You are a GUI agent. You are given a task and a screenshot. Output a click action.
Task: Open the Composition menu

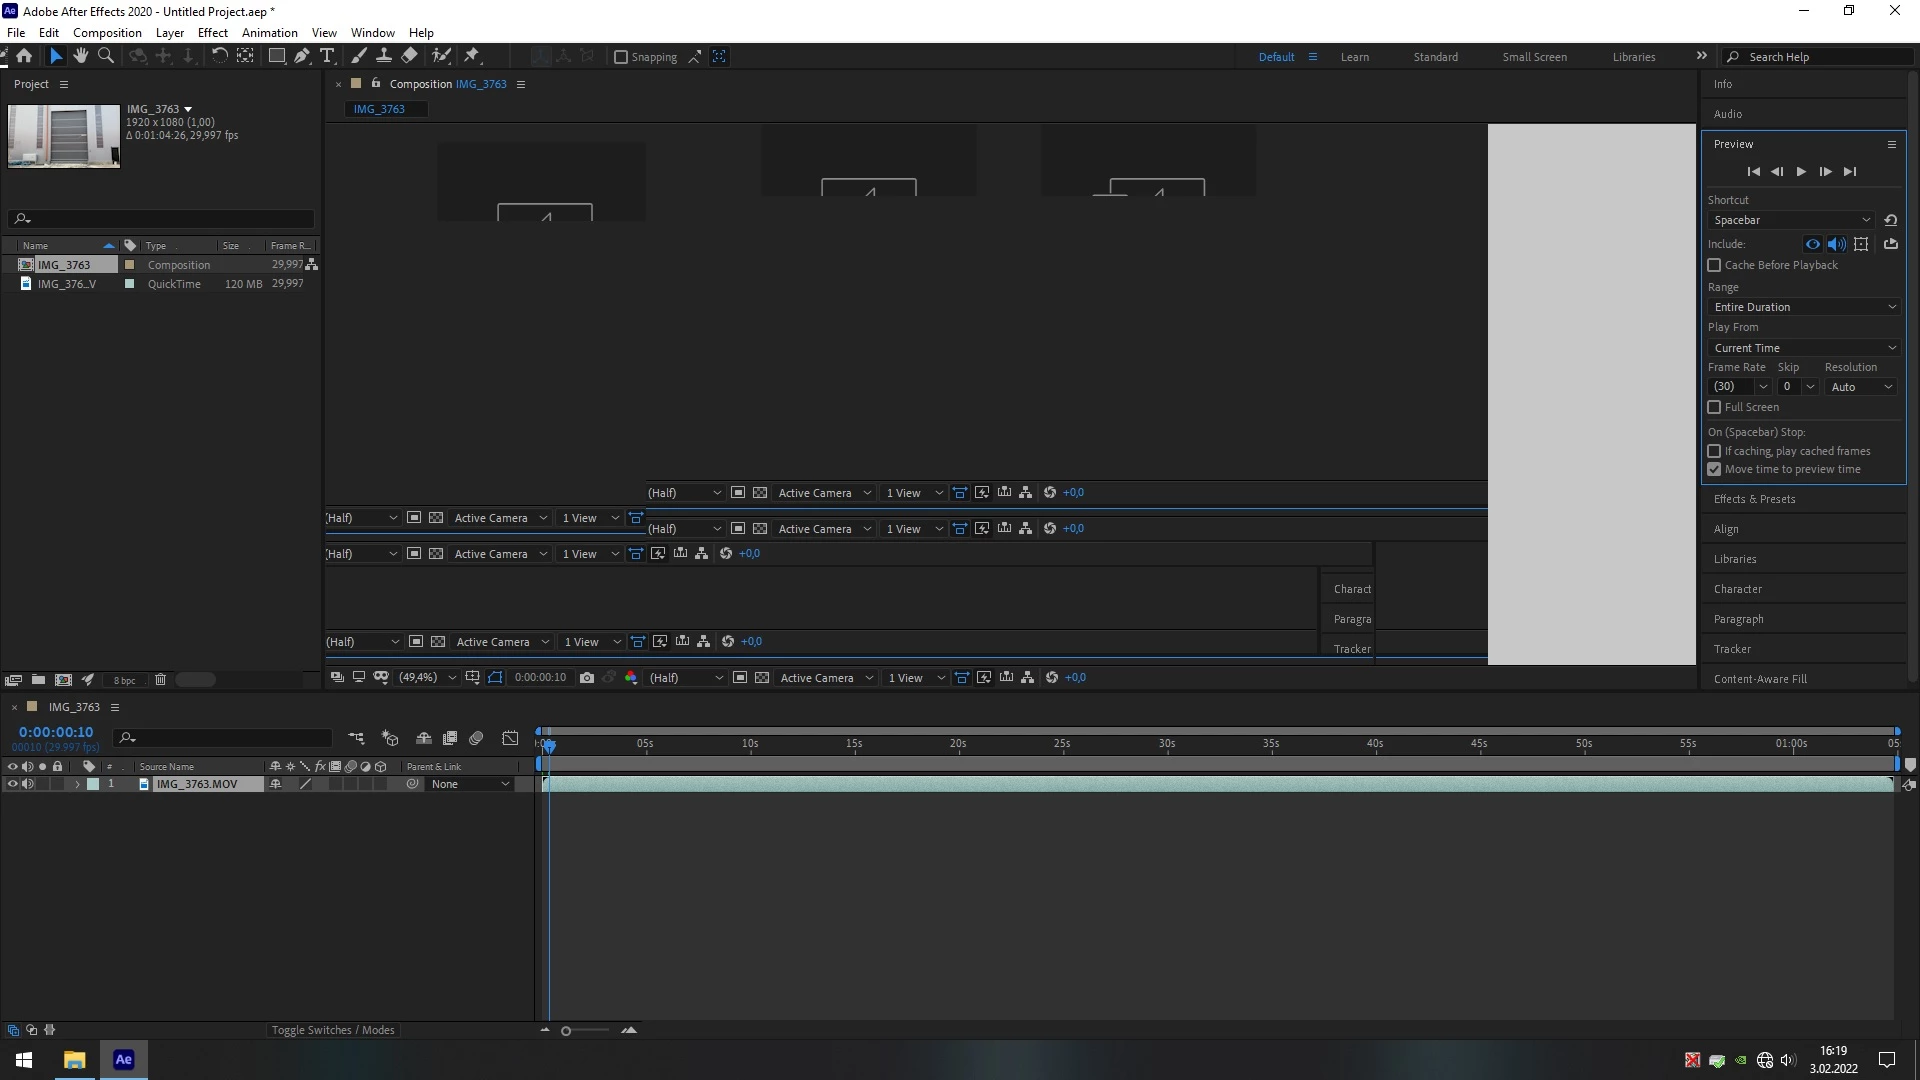[x=107, y=33]
